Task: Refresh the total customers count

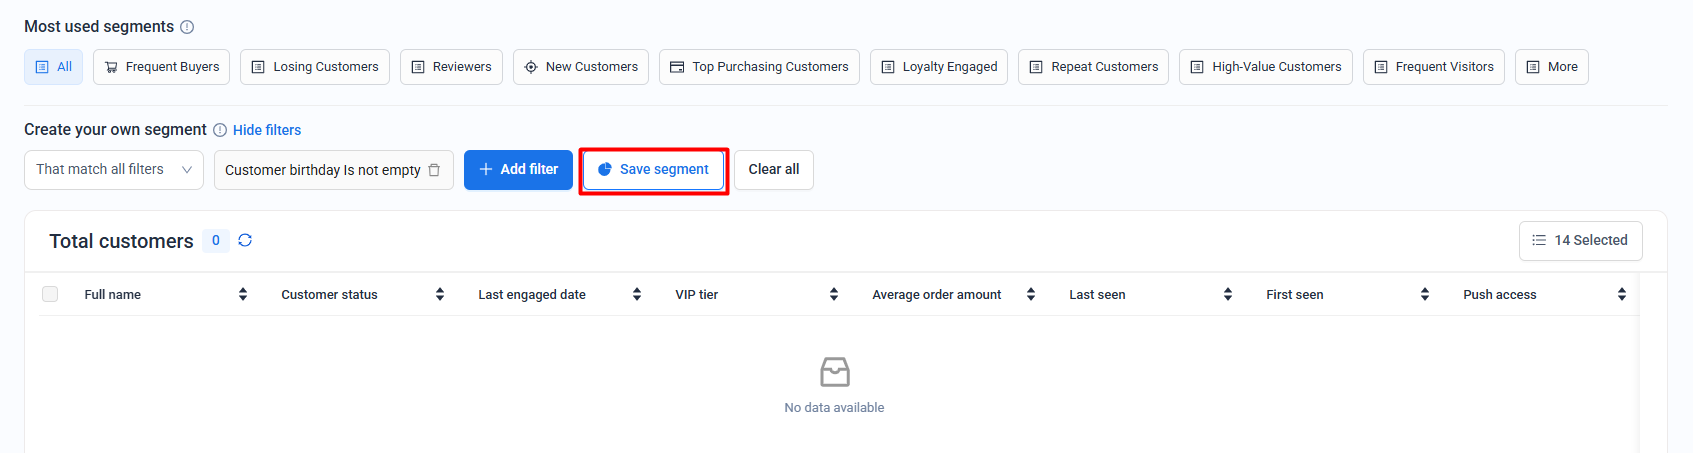Action: (x=245, y=240)
